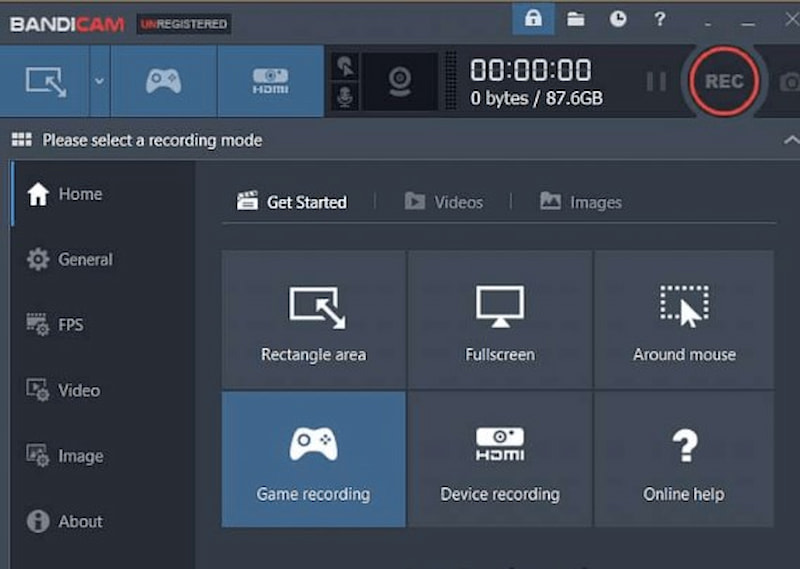Open the scheduled recording clock icon
The image size is (800, 569).
point(618,19)
